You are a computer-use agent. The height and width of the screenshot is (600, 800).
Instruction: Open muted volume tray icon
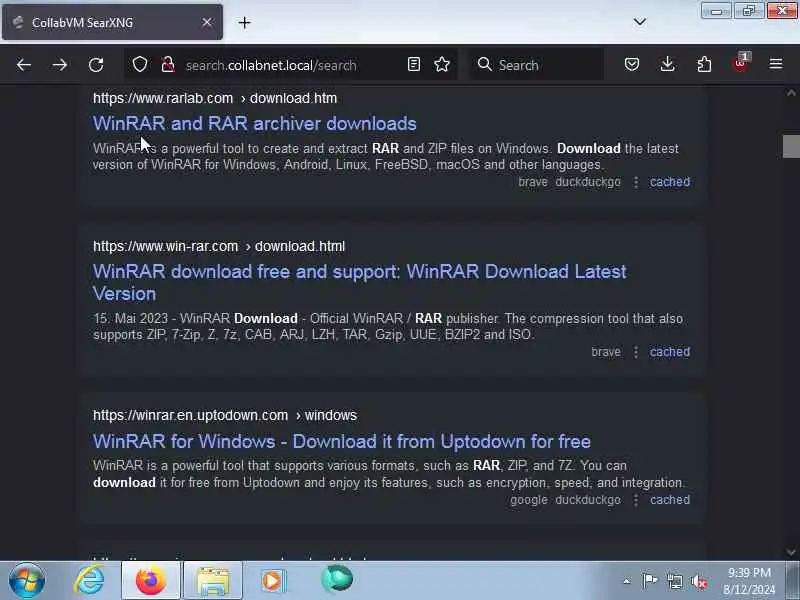coord(699,581)
